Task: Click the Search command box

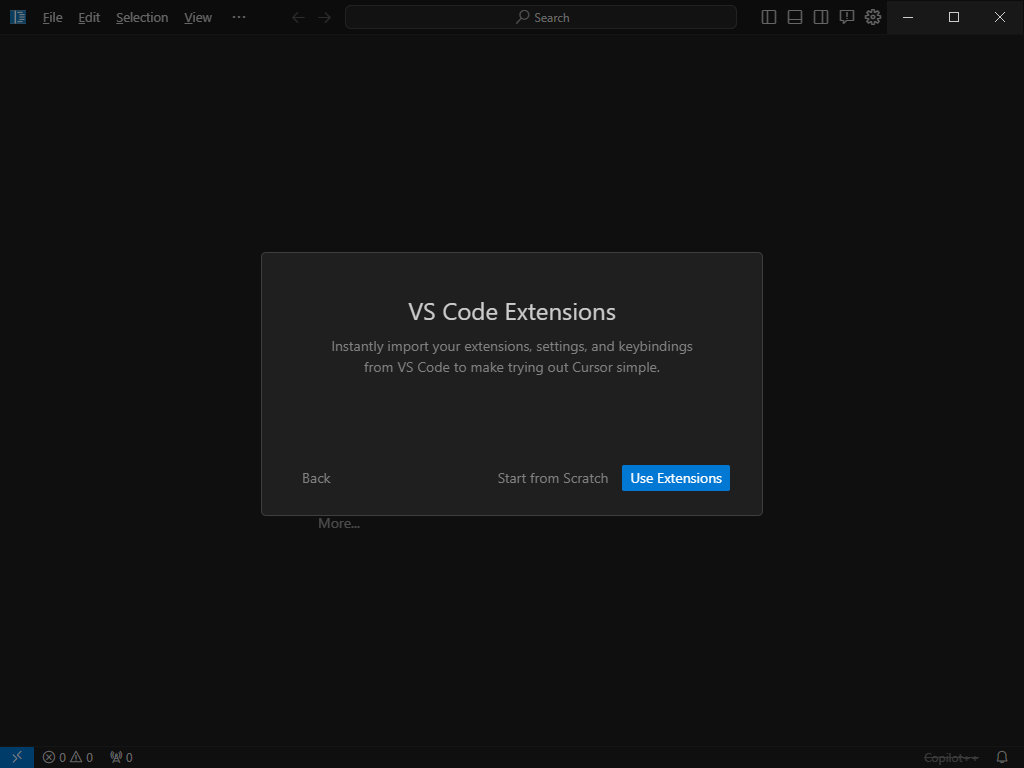Action: point(541,17)
